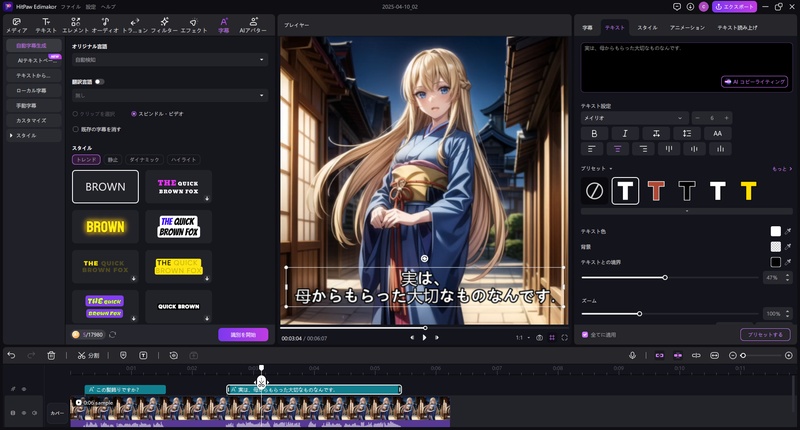Open the letter spacing option icon
800x430 pixels.
pyautogui.click(x=656, y=133)
